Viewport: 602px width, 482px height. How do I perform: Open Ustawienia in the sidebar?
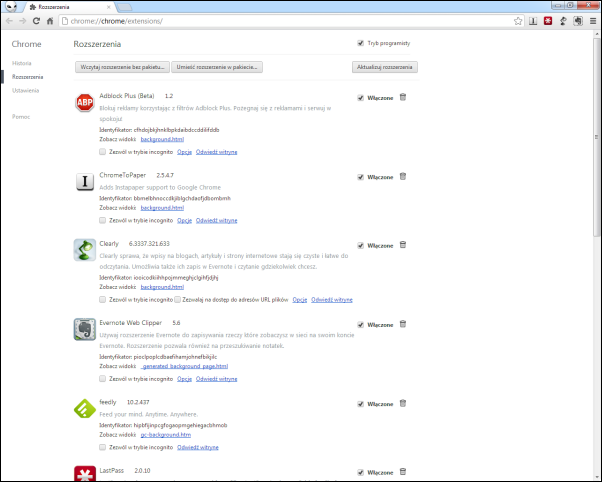click(x=25, y=90)
